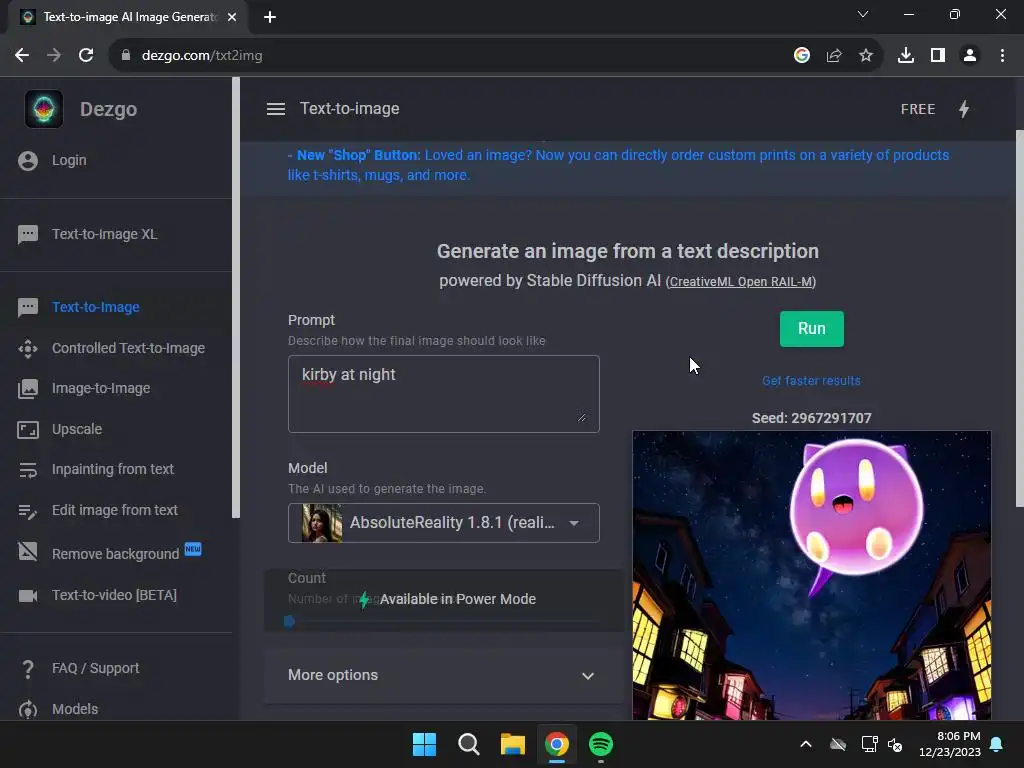Open Inpainting from text page
The image size is (1024, 768).
[x=112, y=470]
